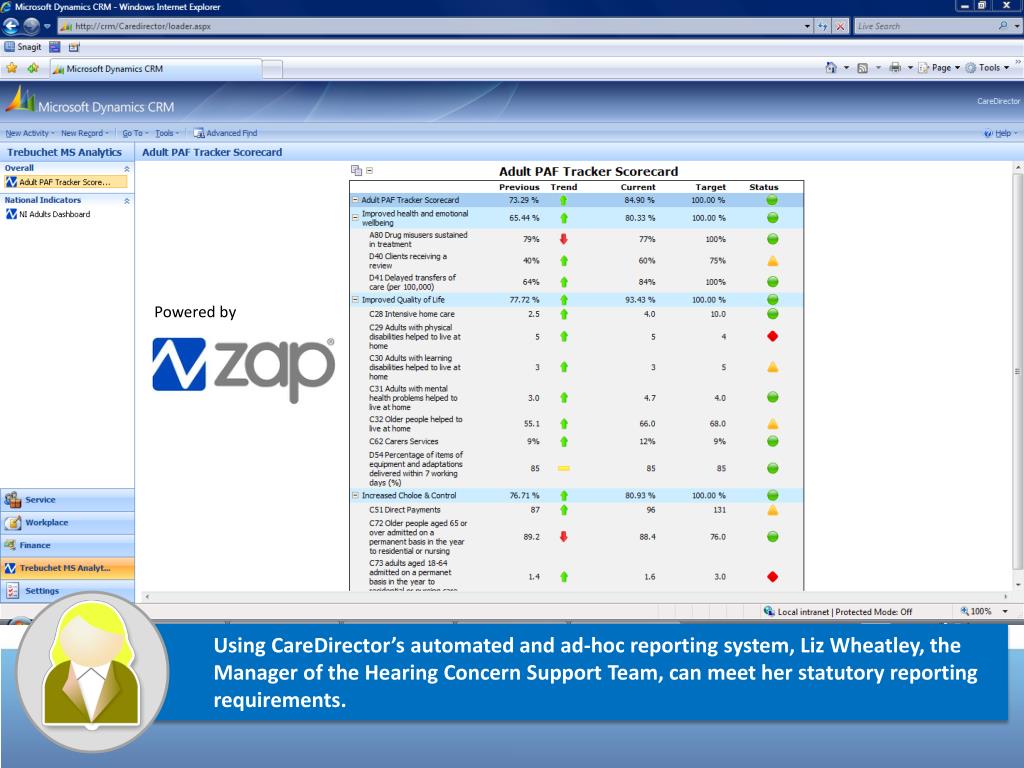Screen dimensions: 1024x768
Task: Click in the Live Search box
Action: 925,26
